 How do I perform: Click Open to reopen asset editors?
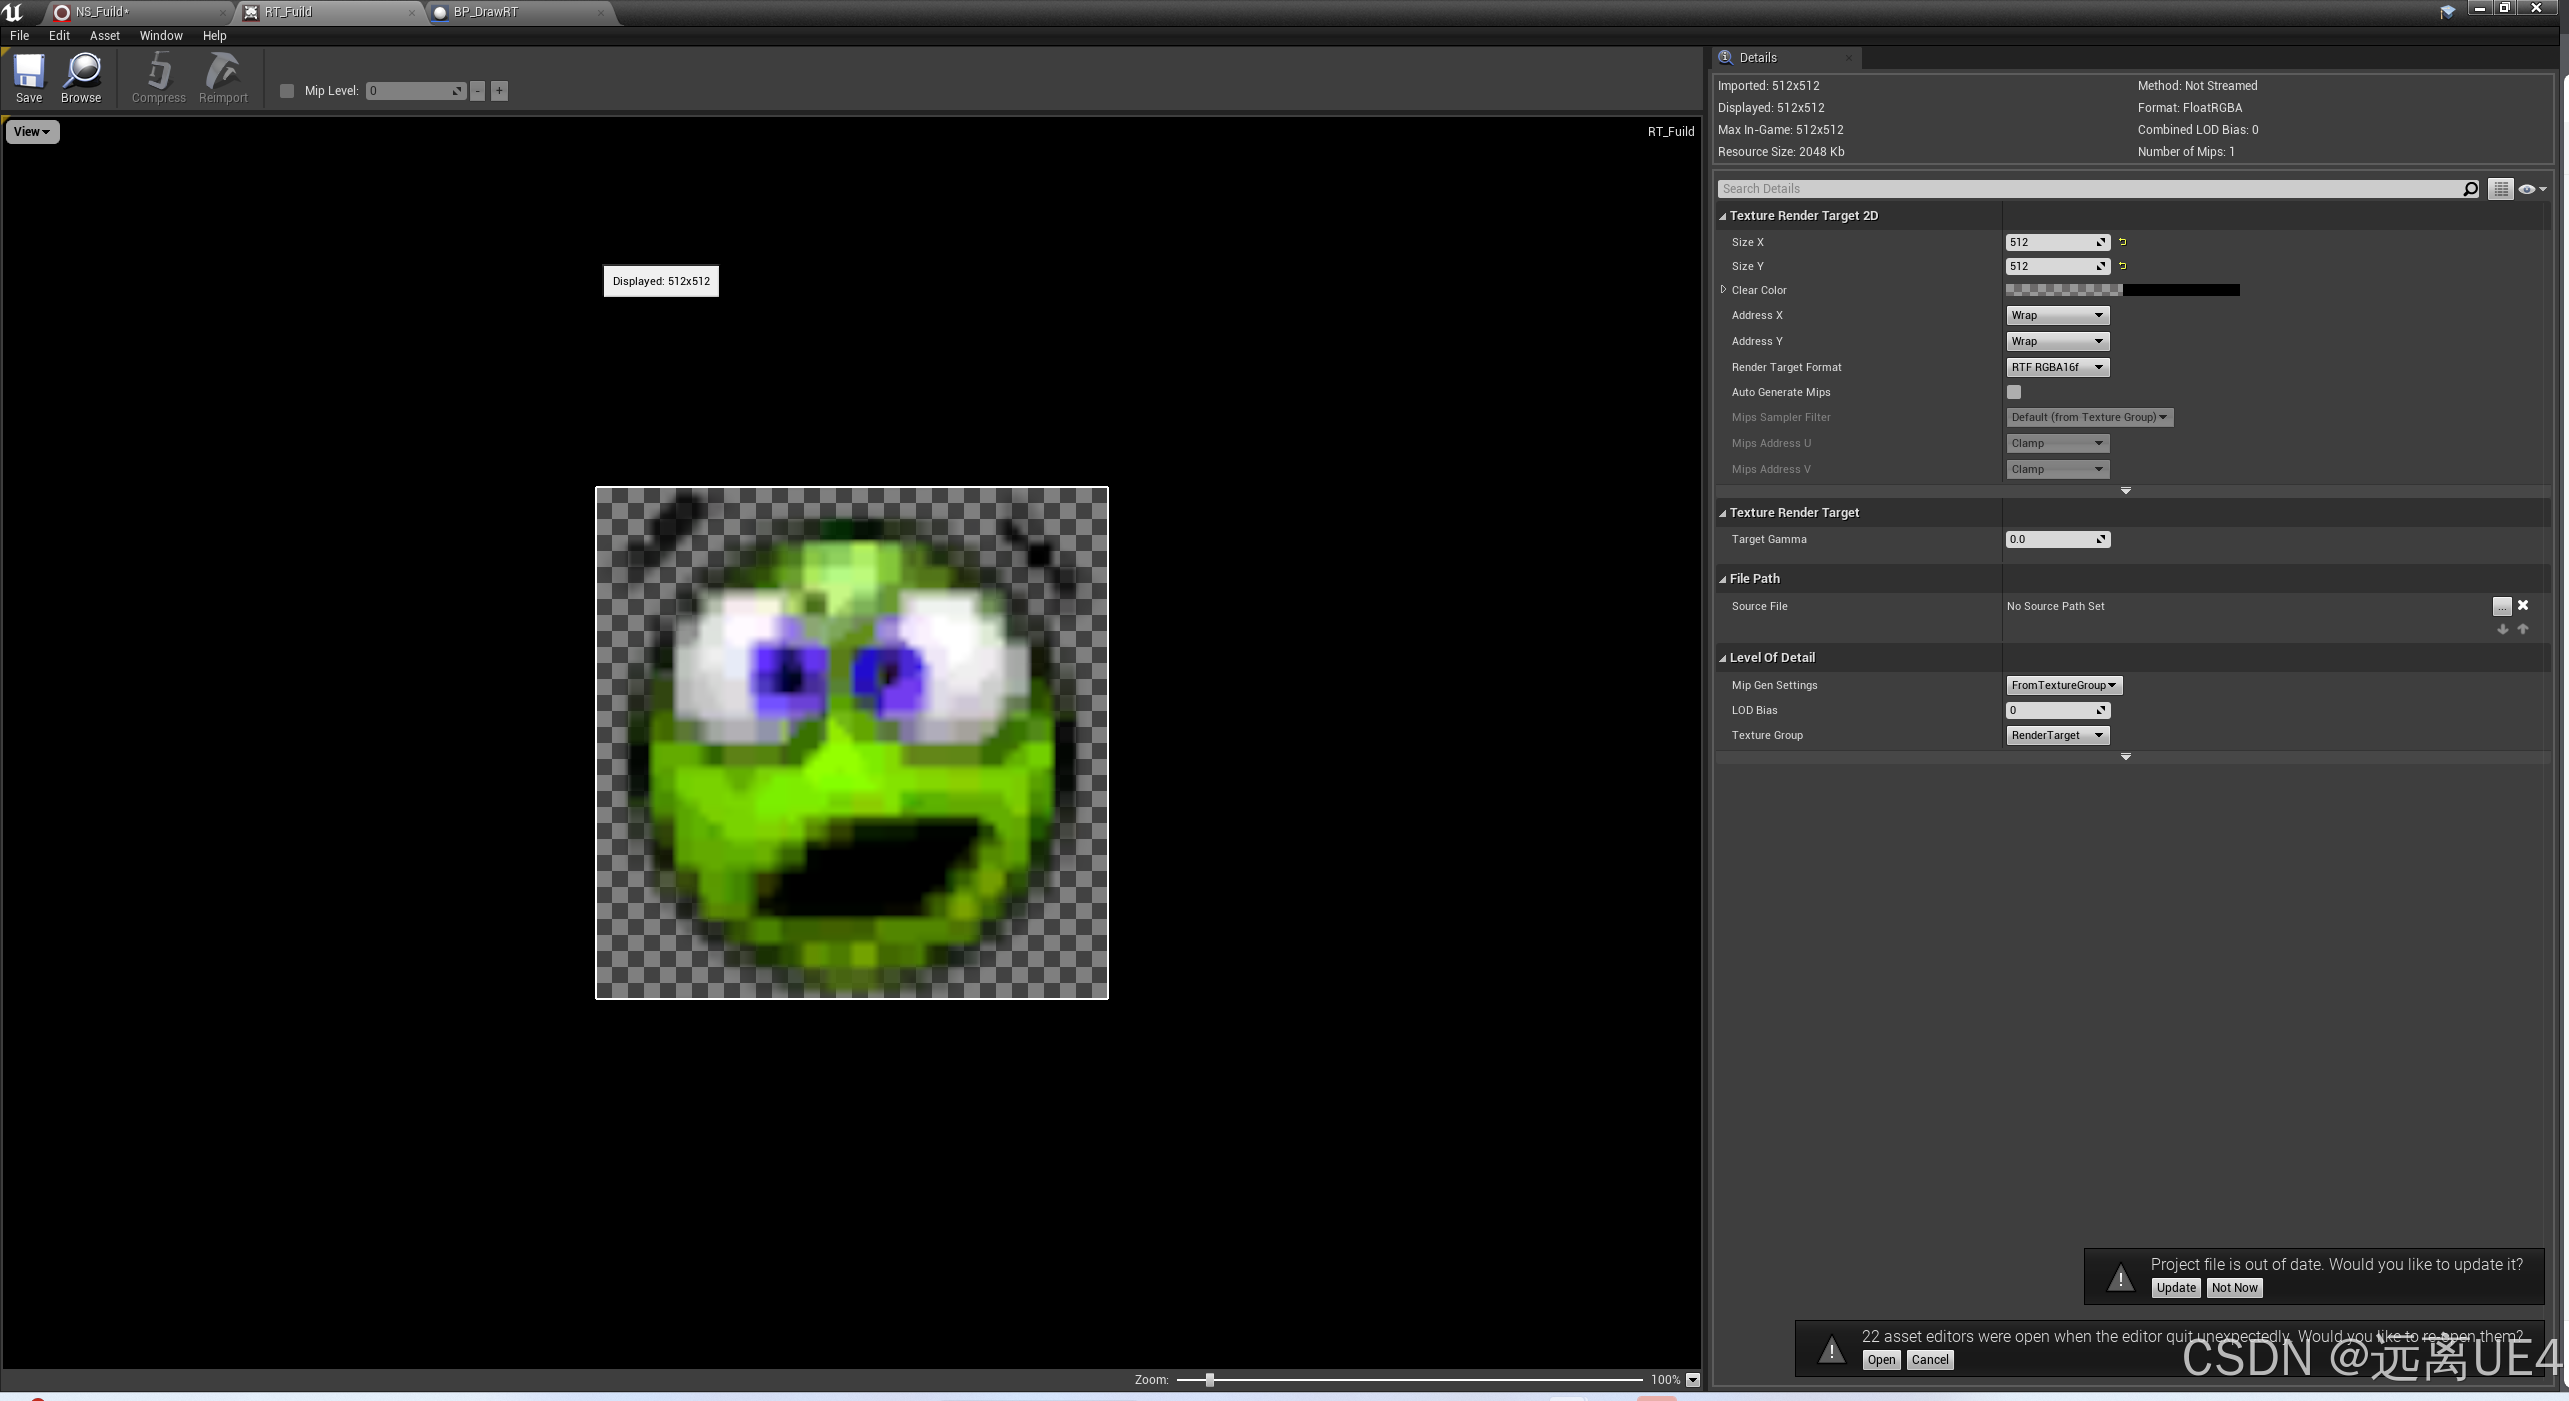(1880, 1360)
